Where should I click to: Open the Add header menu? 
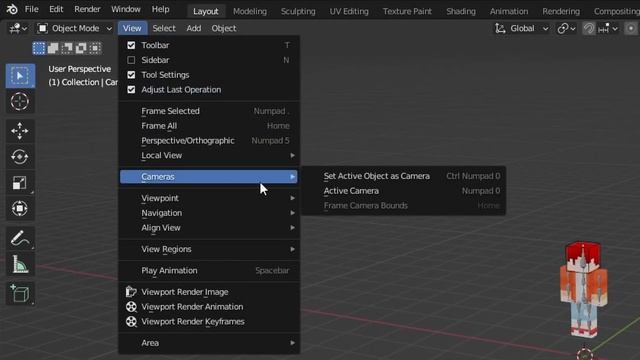pyautogui.click(x=193, y=28)
